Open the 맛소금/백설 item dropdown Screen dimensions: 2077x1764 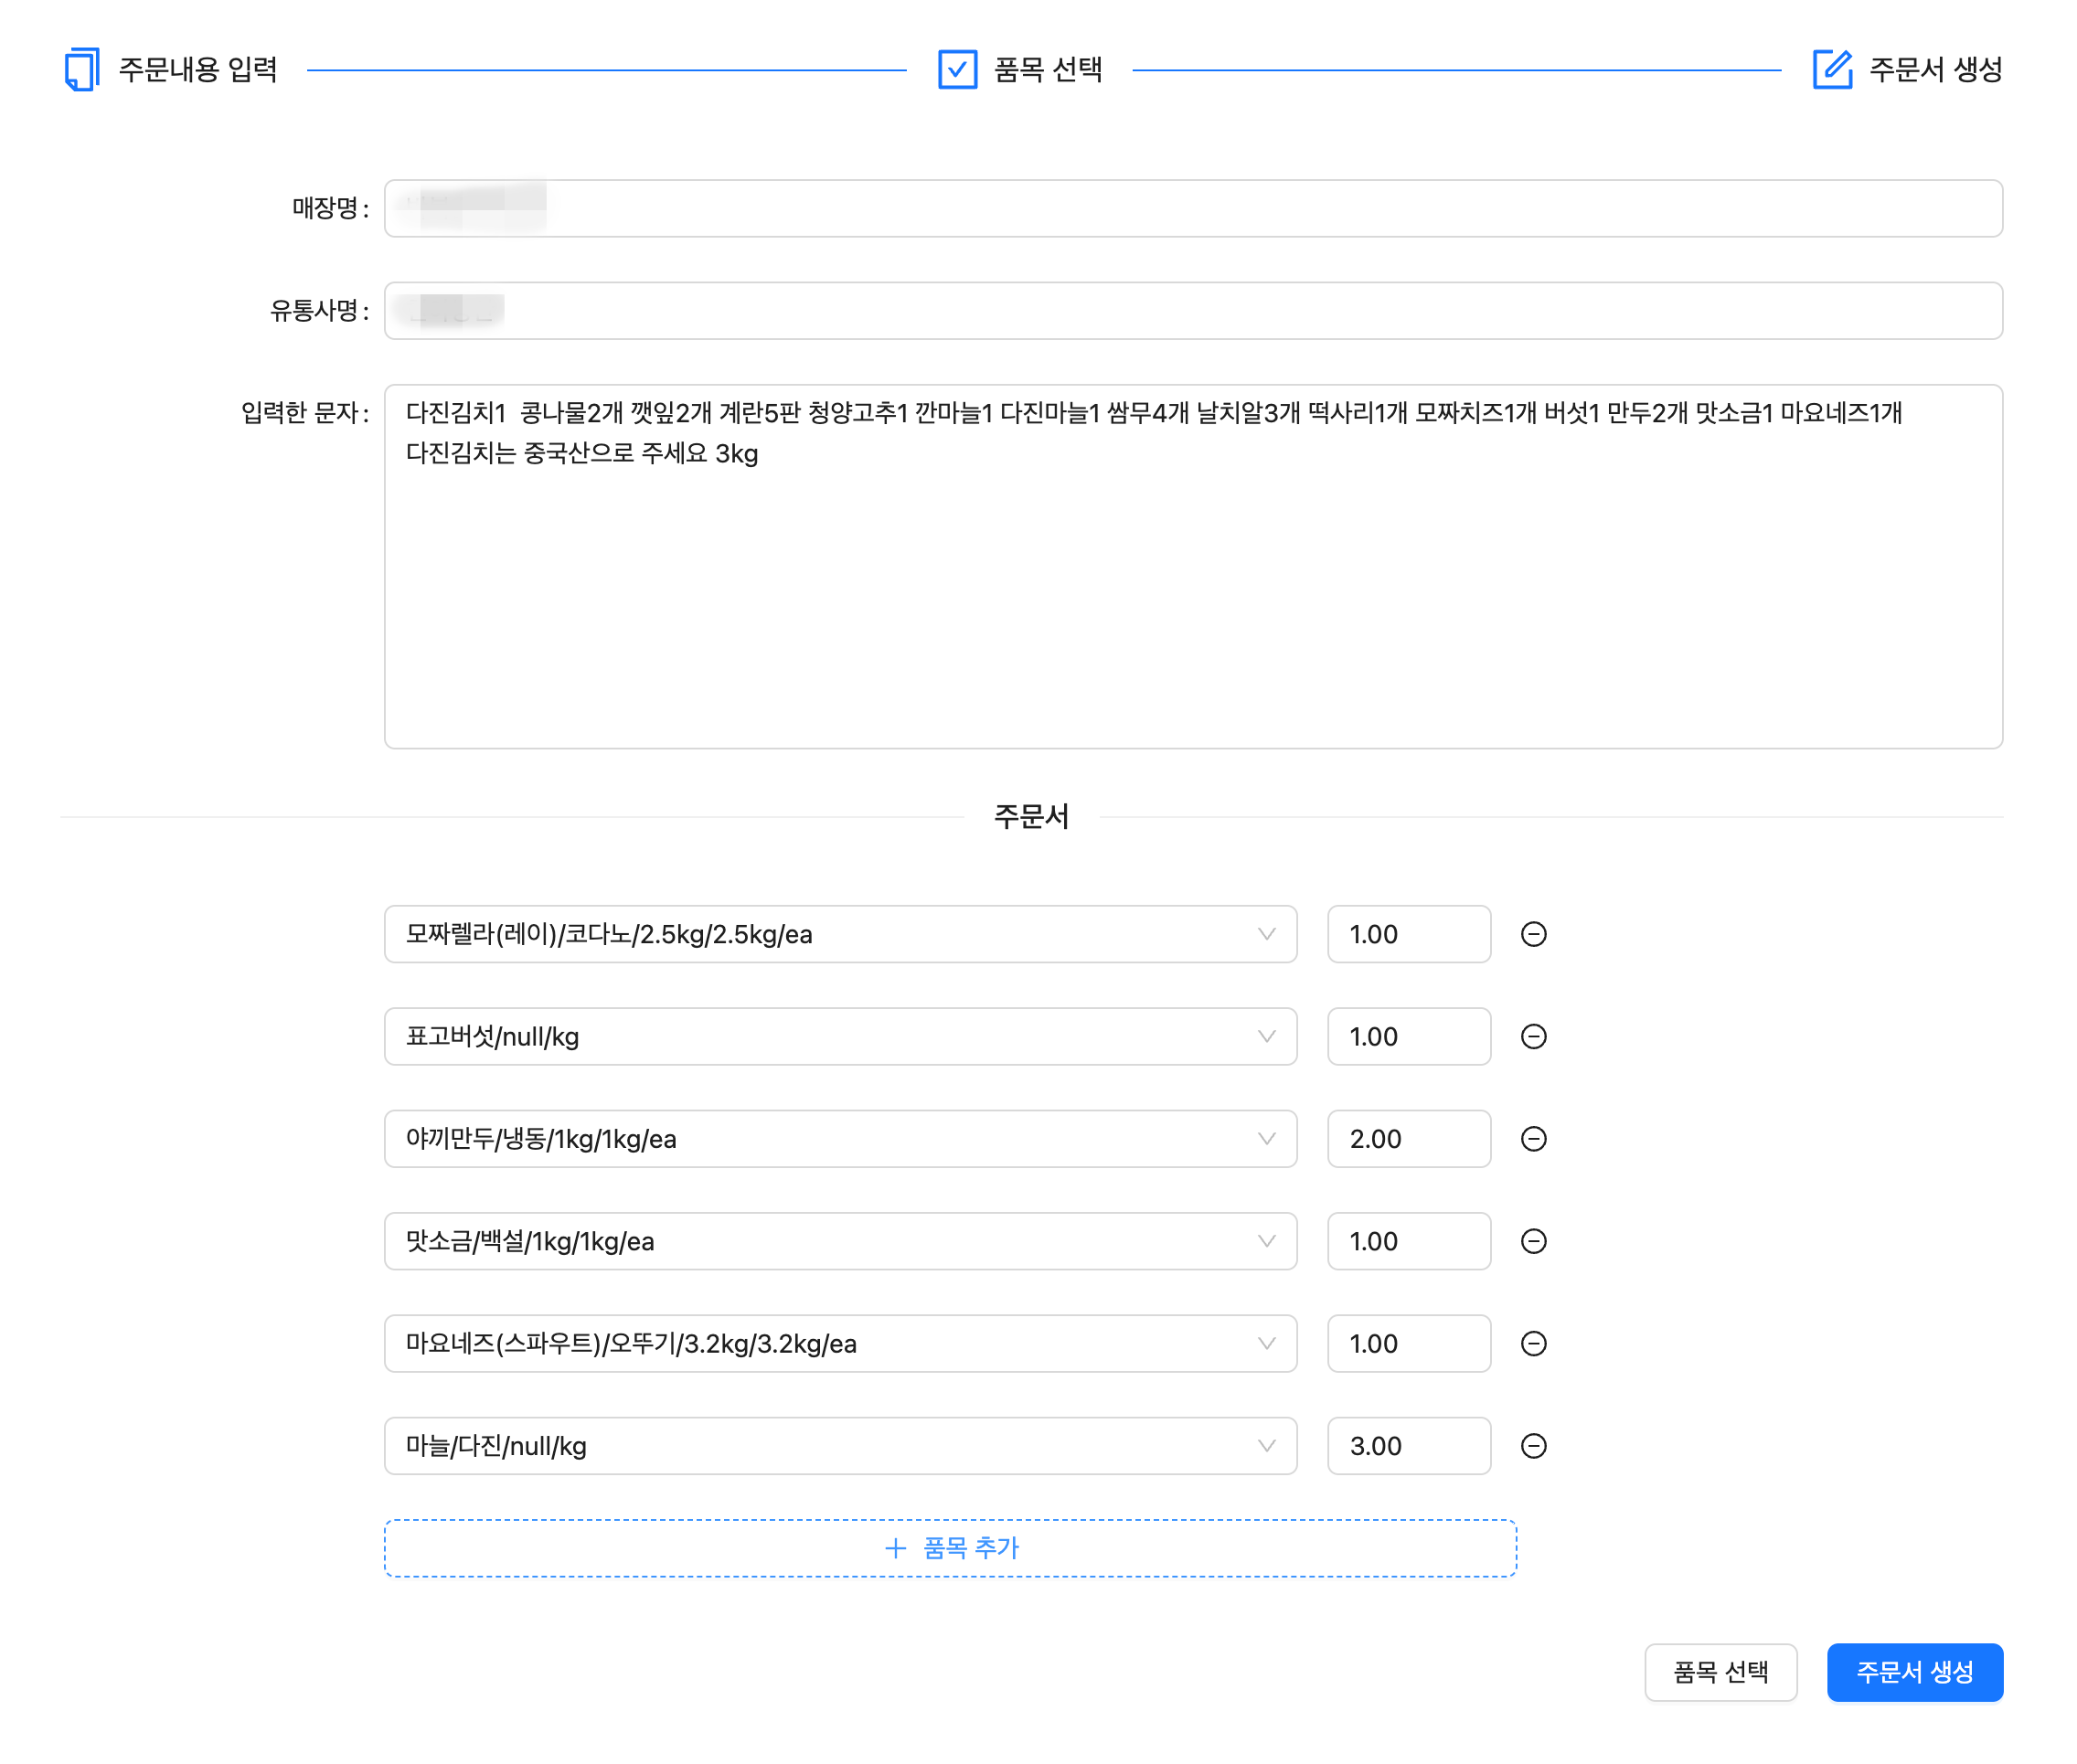pos(840,1241)
